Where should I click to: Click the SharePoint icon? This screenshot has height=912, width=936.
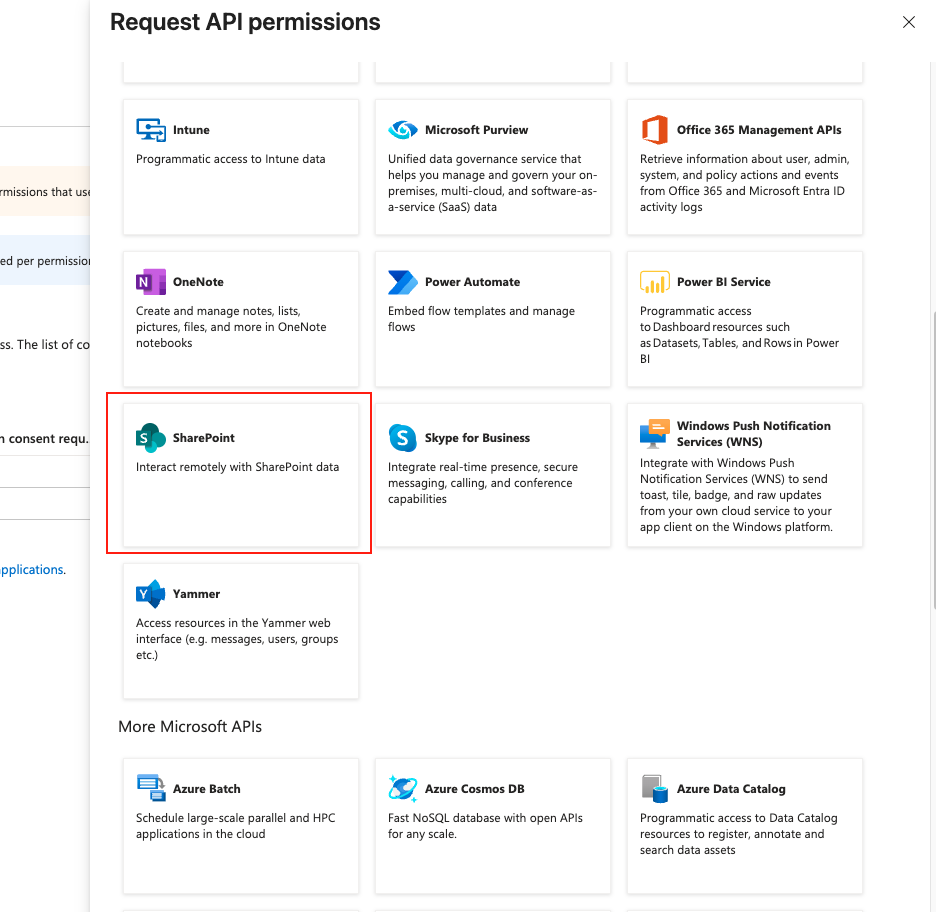click(150, 436)
